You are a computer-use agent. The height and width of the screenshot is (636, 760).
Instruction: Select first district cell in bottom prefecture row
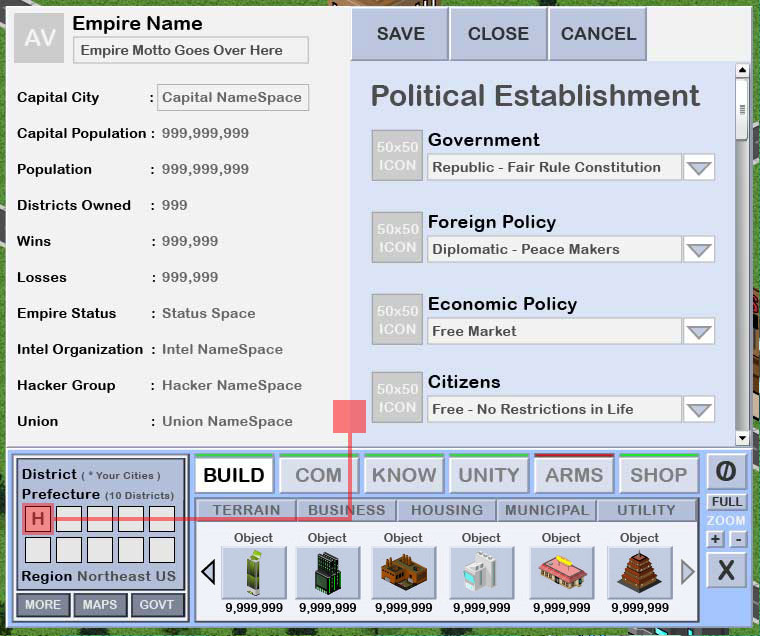click(38, 550)
